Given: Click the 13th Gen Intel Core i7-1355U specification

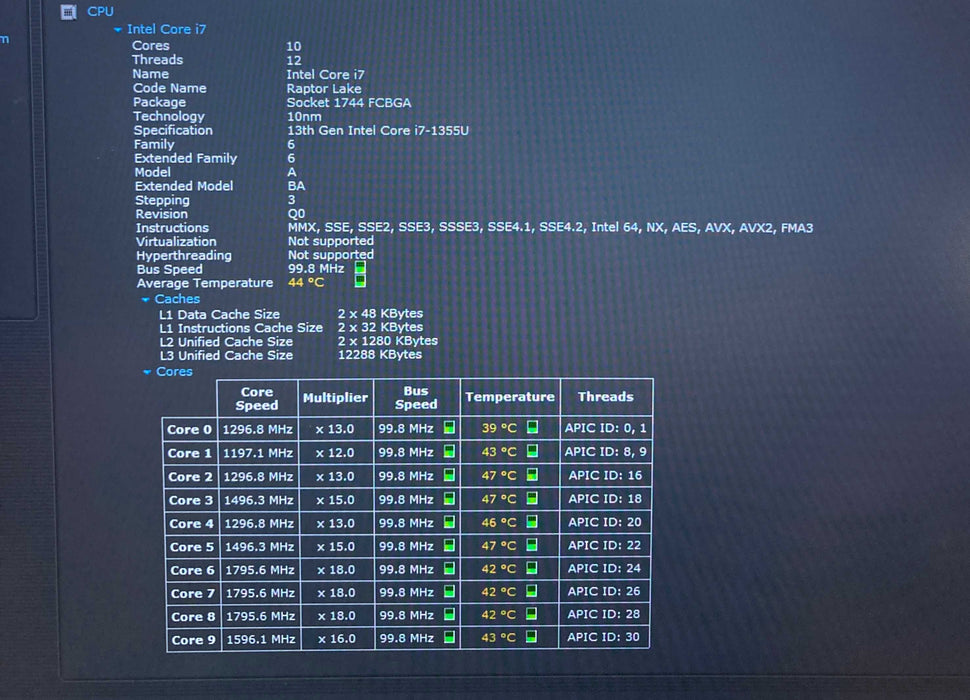Looking at the screenshot, I should [378, 130].
